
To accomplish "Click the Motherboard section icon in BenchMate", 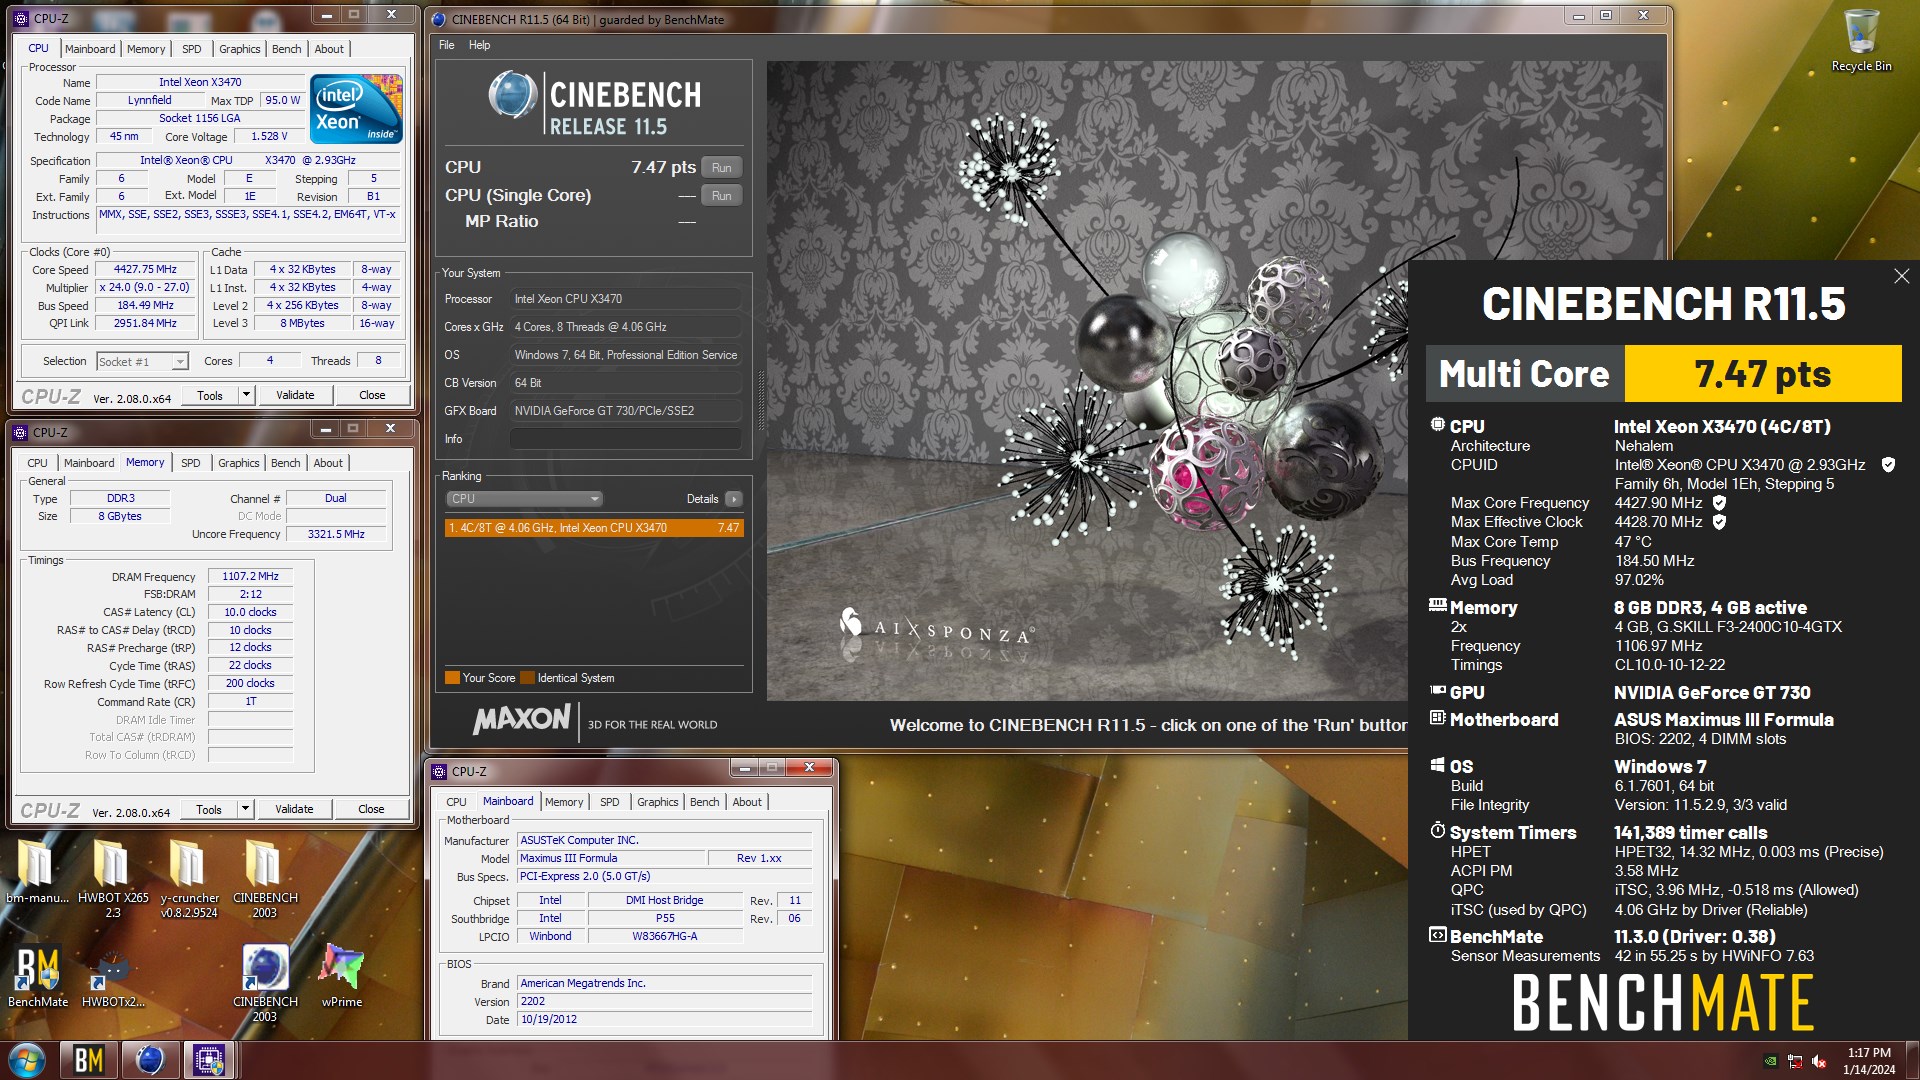I will click(1438, 718).
